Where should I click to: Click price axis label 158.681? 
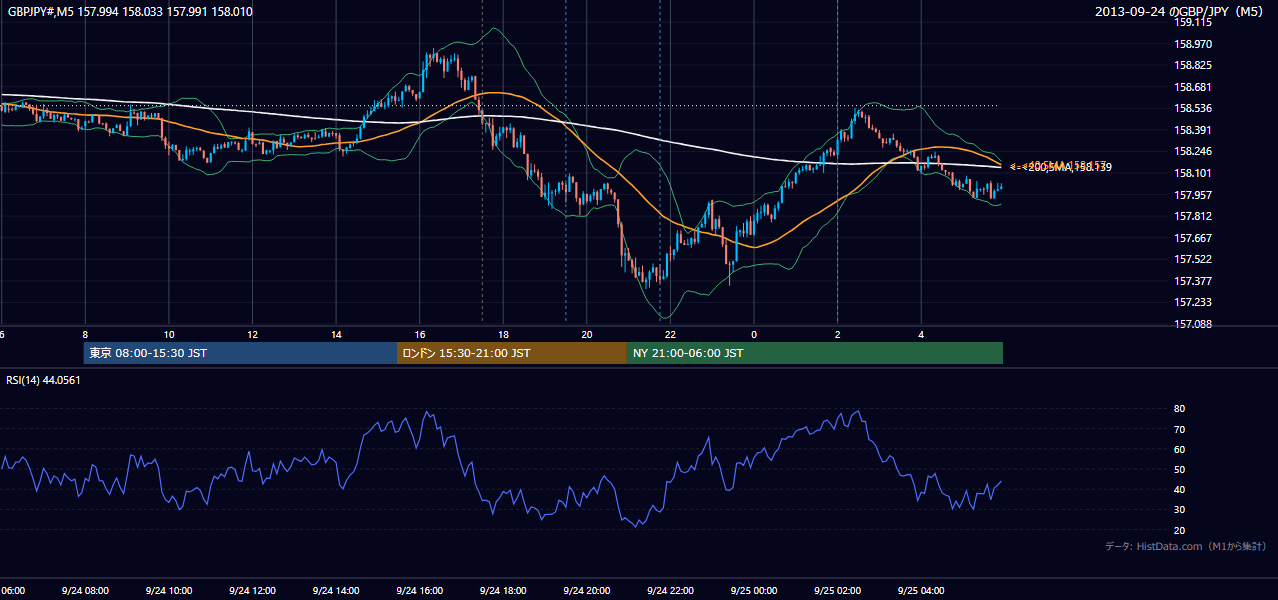click(1194, 87)
